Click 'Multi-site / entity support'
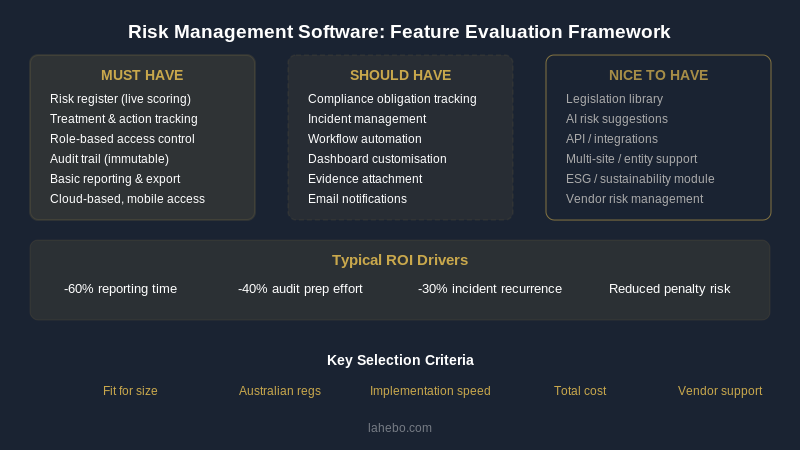 tap(631, 159)
